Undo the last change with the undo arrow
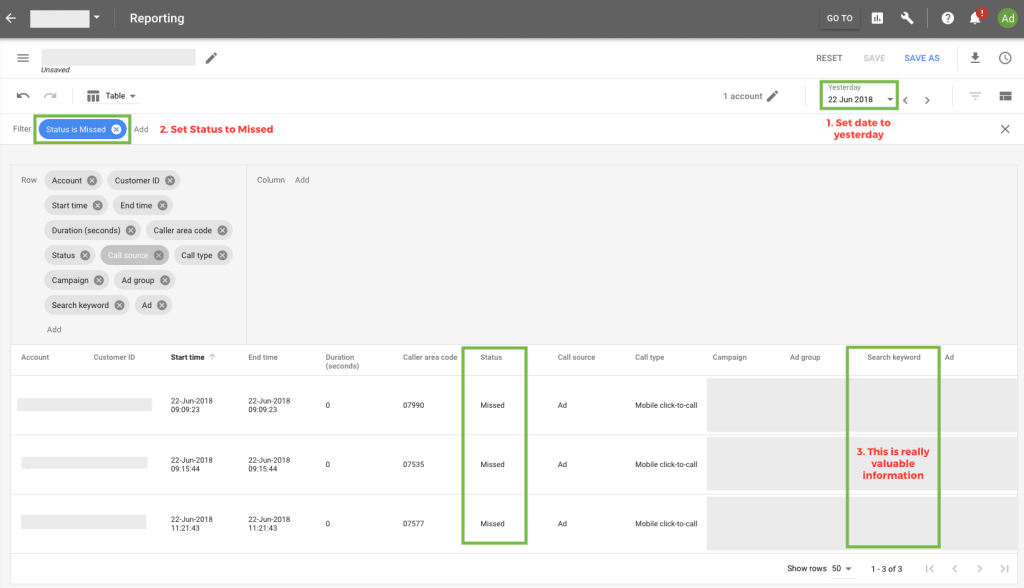 (22, 95)
